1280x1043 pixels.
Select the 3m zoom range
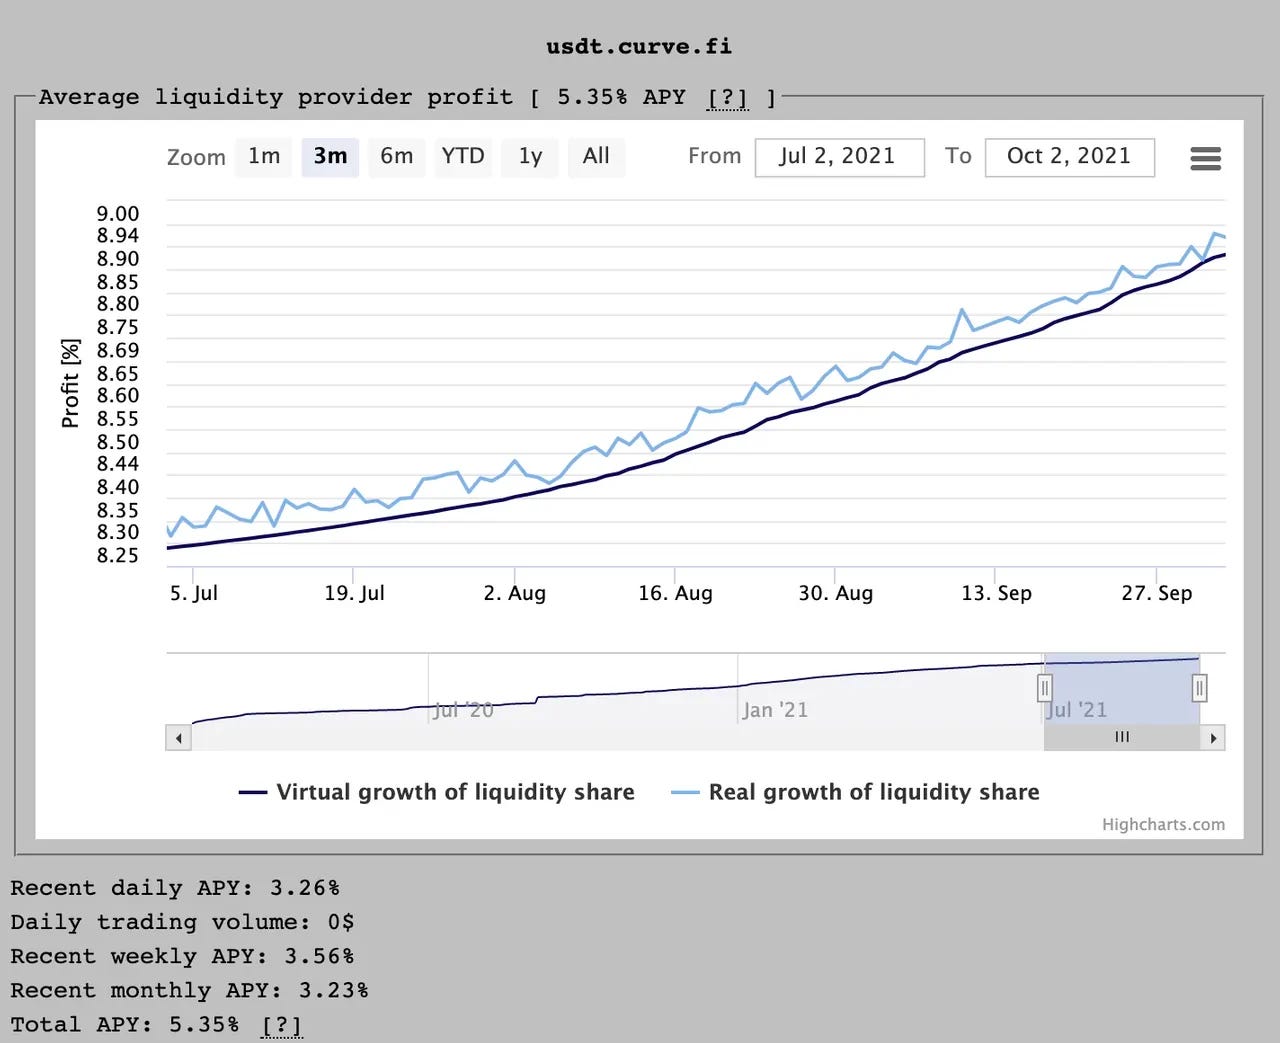pos(330,156)
